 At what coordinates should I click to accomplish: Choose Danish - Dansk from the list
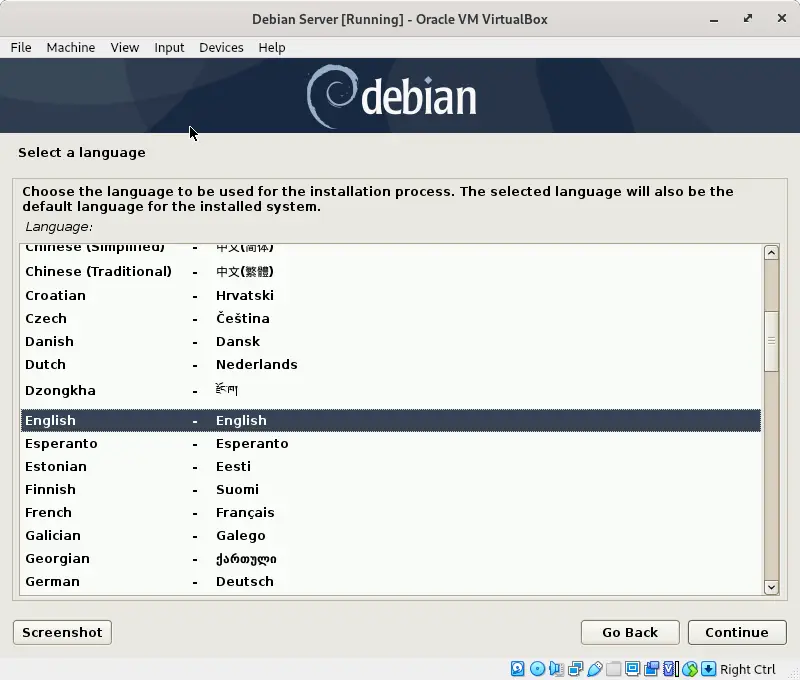coord(391,341)
